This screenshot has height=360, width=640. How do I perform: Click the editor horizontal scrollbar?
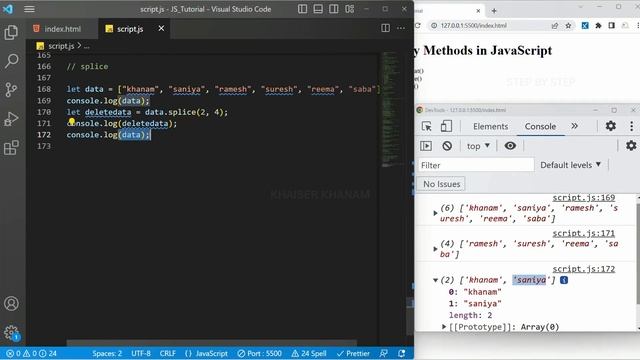pyautogui.click(x=211, y=342)
